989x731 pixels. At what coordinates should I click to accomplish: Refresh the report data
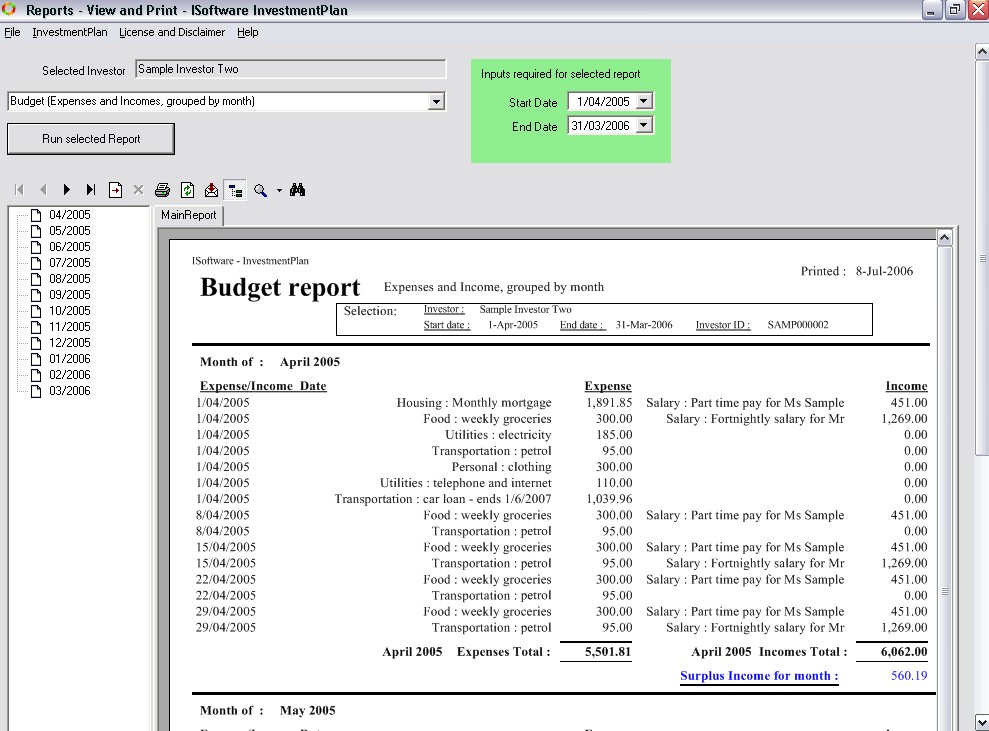tap(187, 190)
